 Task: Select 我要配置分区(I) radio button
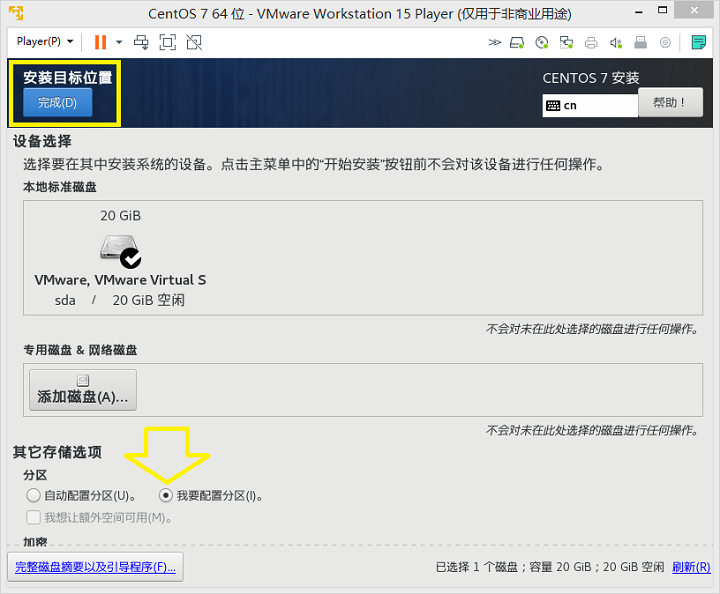pos(165,495)
